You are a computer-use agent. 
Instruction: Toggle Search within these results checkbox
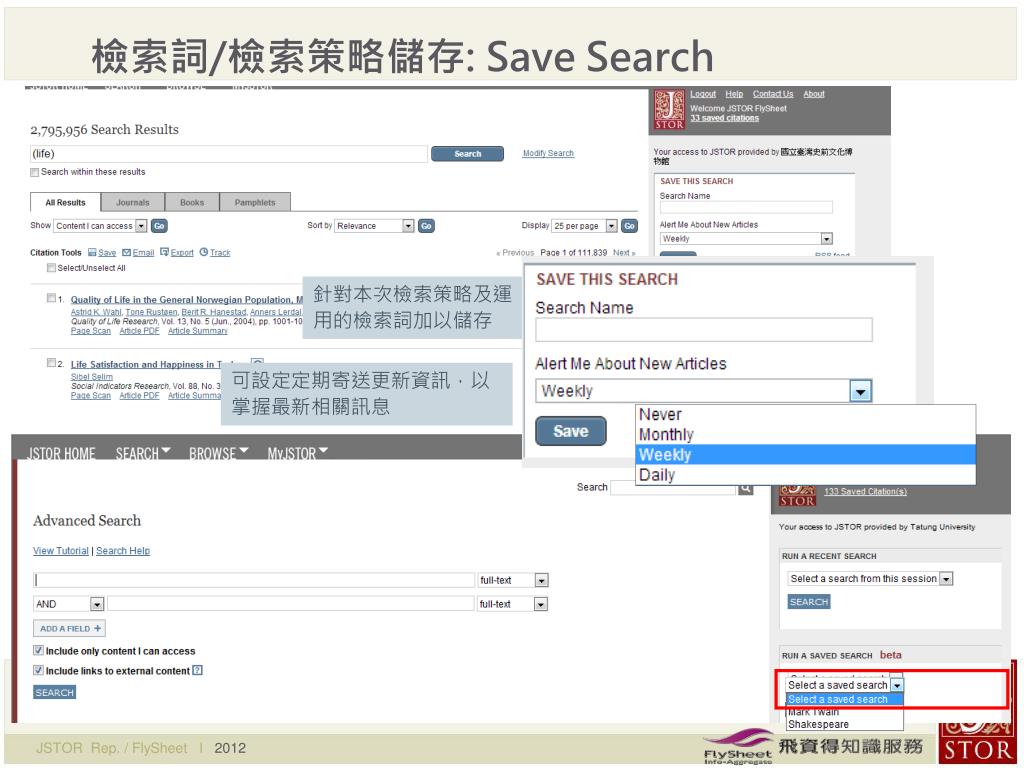[35, 172]
